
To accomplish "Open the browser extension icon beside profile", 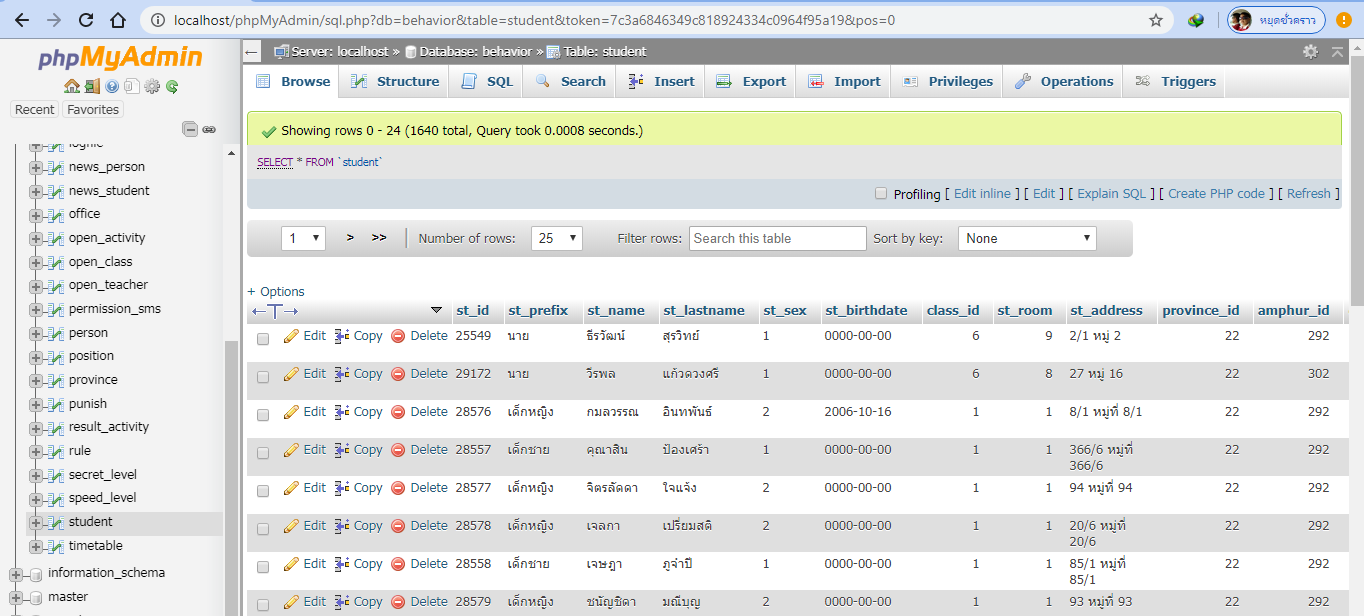I will 1196,20.
